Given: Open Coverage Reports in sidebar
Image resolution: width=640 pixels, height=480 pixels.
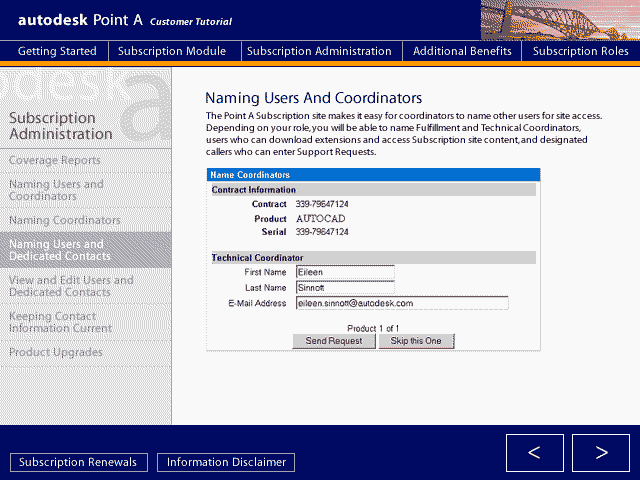Looking at the screenshot, I should click(55, 160).
